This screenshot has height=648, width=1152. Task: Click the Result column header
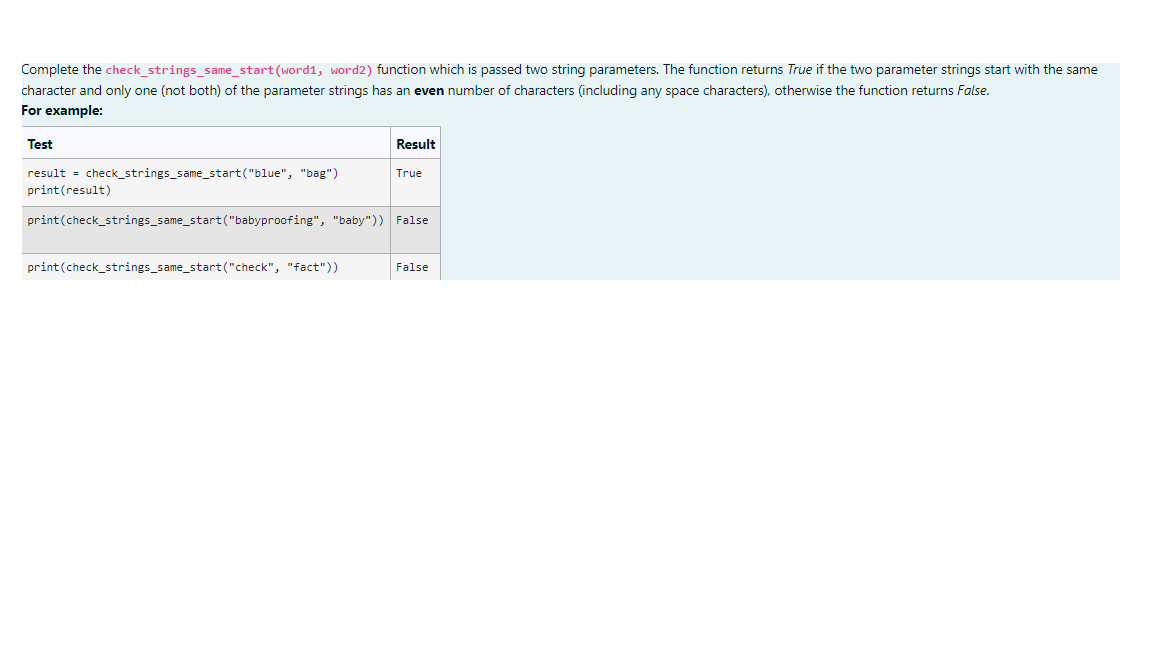click(x=415, y=144)
